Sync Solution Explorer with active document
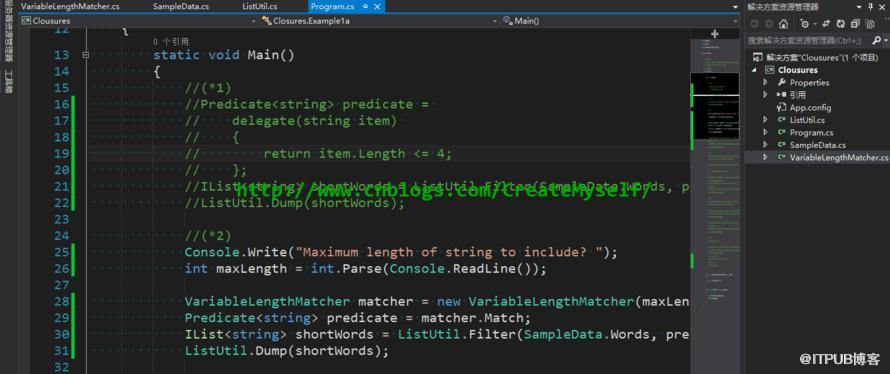This screenshot has width=890, height=374. click(x=826, y=24)
